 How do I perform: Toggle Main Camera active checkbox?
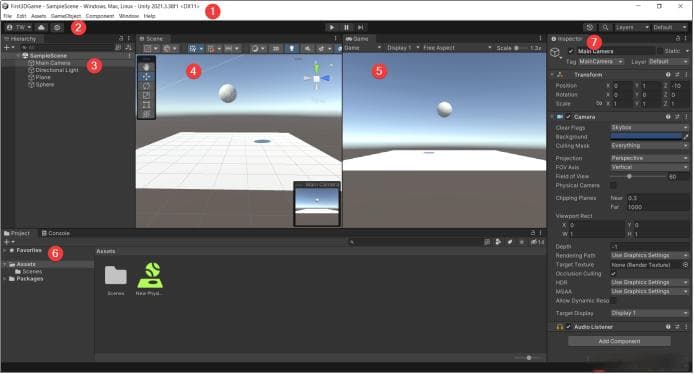[x=571, y=51]
